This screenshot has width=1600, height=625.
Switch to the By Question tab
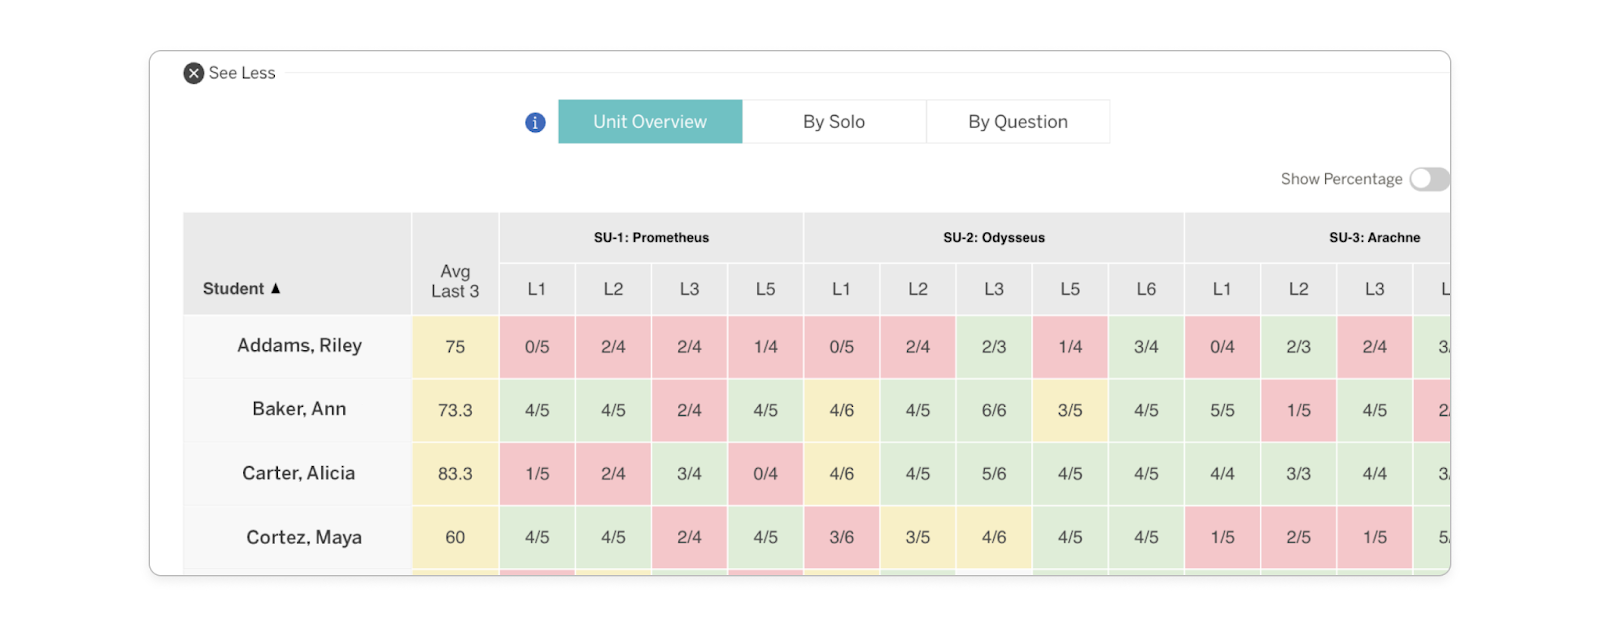tap(1017, 121)
